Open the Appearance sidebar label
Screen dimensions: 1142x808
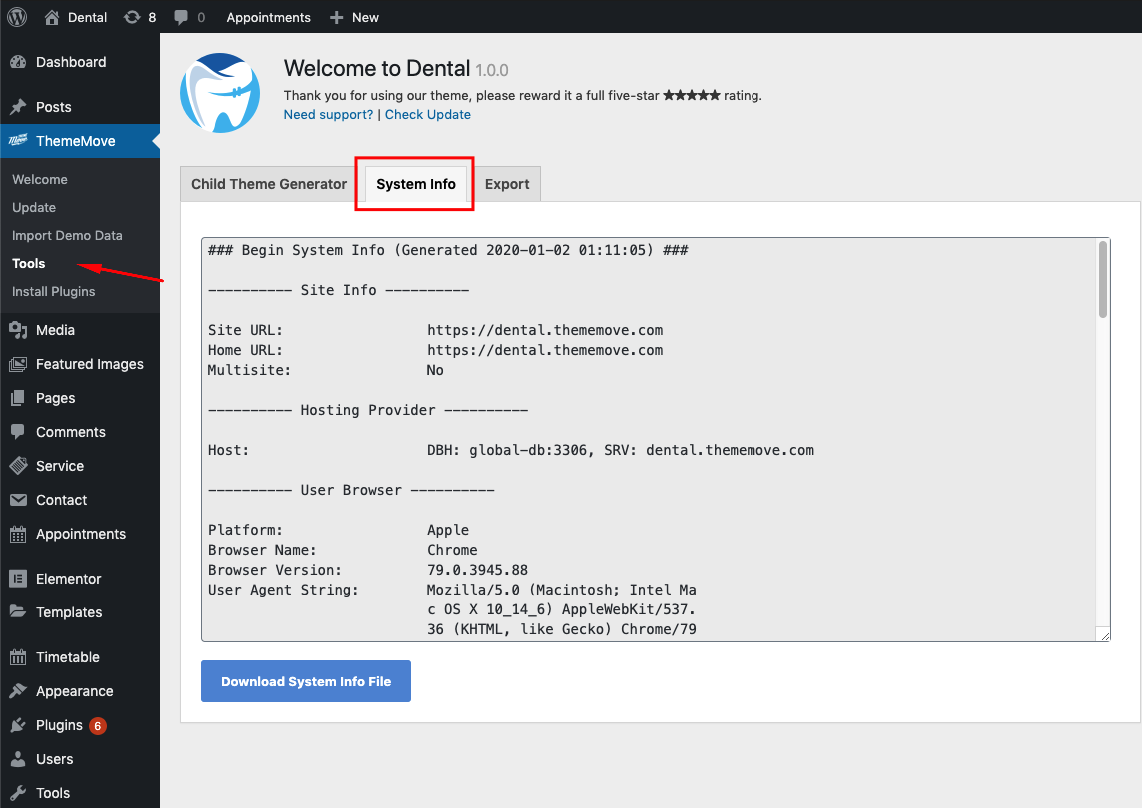[x=74, y=691]
